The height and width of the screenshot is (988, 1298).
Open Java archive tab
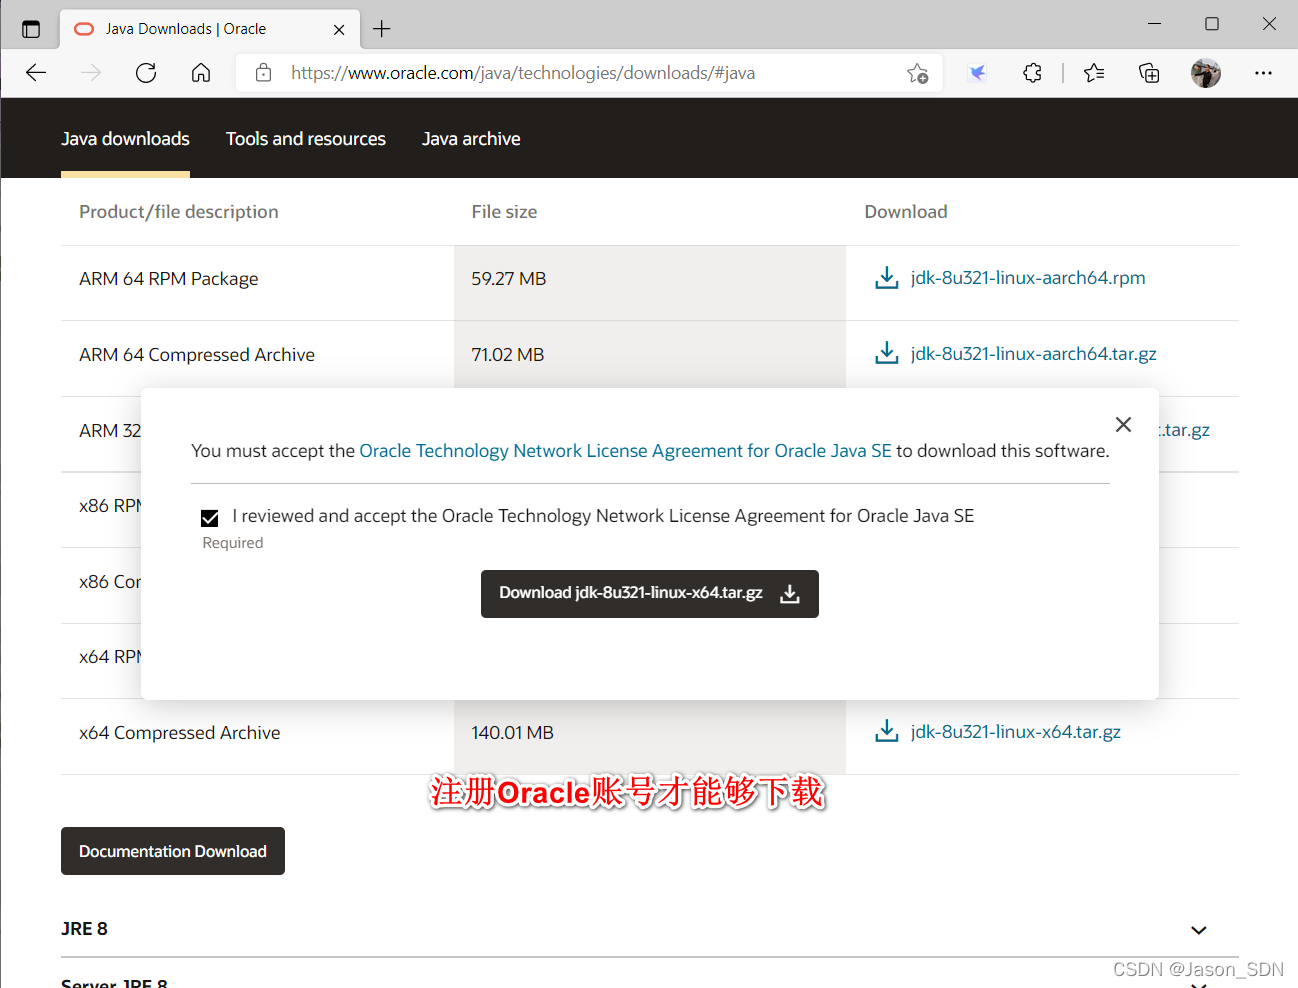[x=471, y=139]
